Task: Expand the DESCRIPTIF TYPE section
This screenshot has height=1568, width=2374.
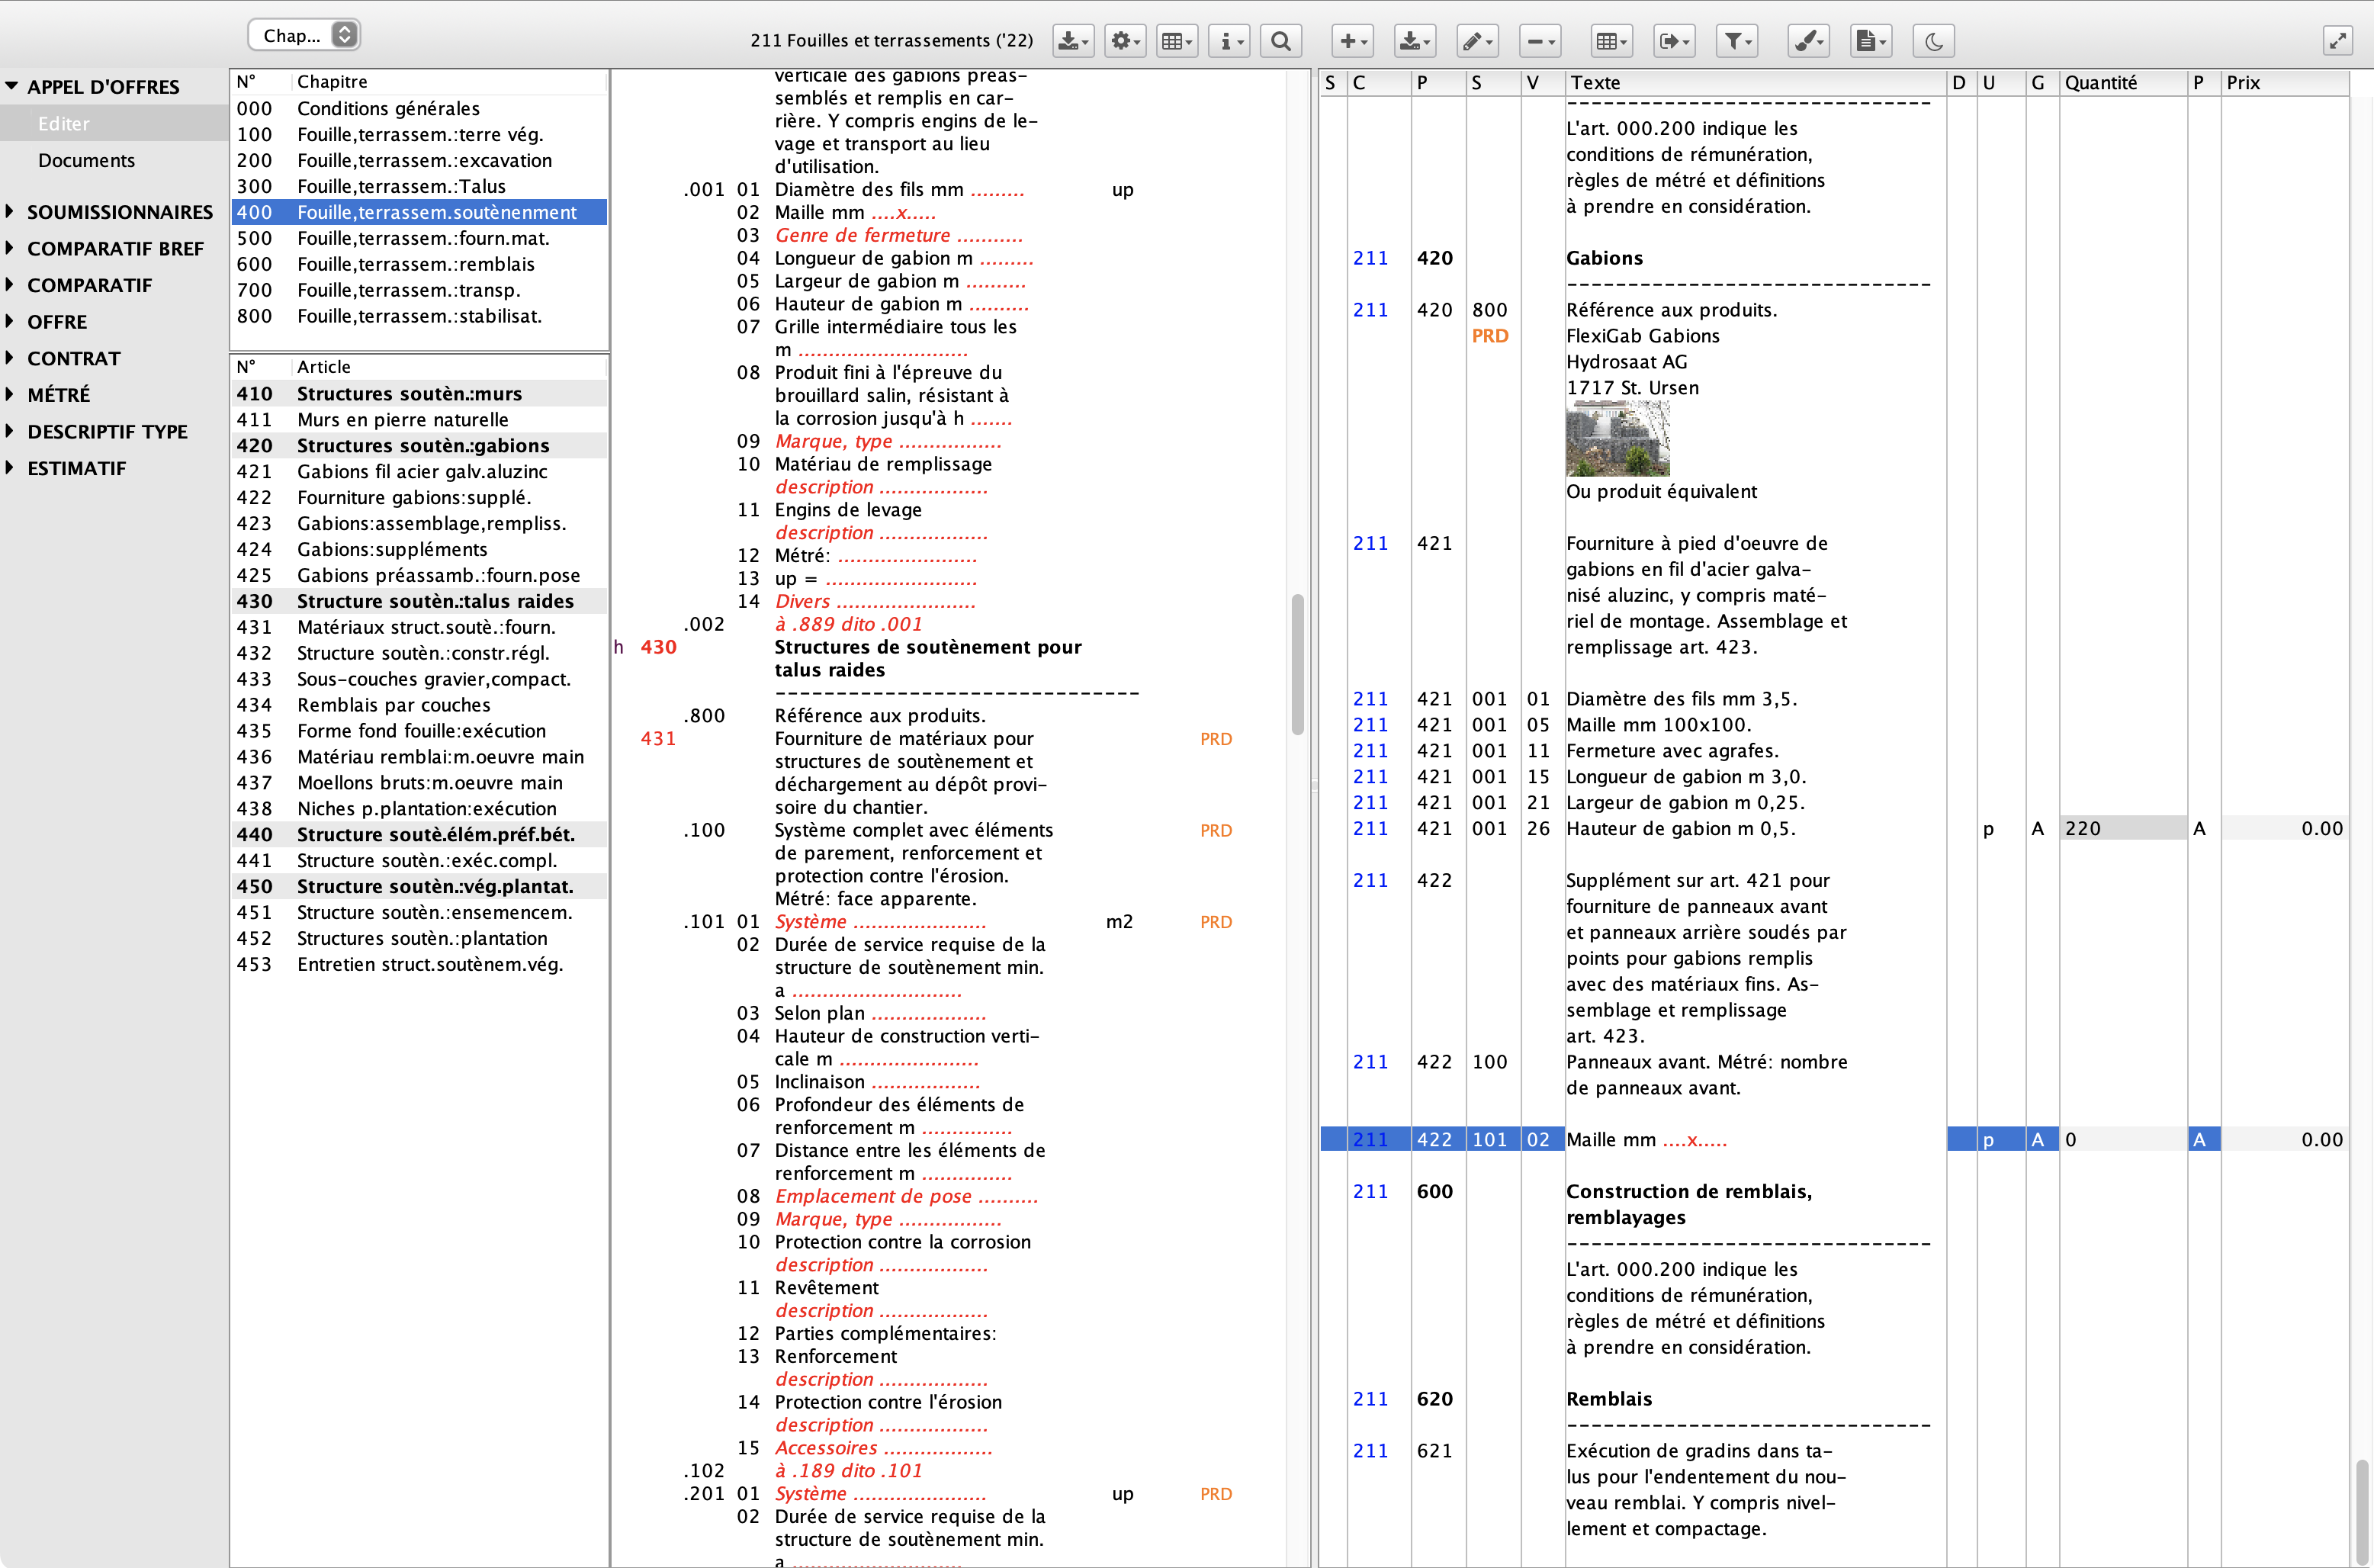Action: click(x=10, y=431)
